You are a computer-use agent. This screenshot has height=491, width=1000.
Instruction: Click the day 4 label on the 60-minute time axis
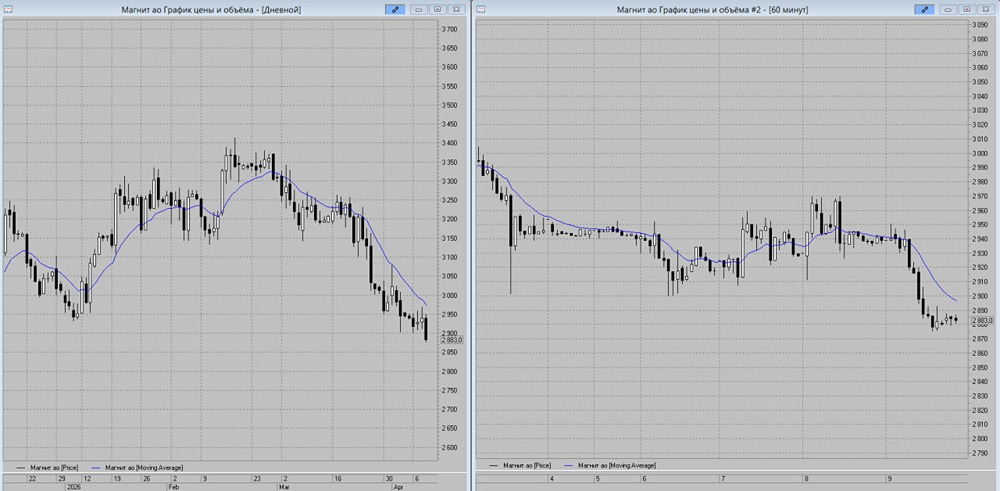coord(552,478)
